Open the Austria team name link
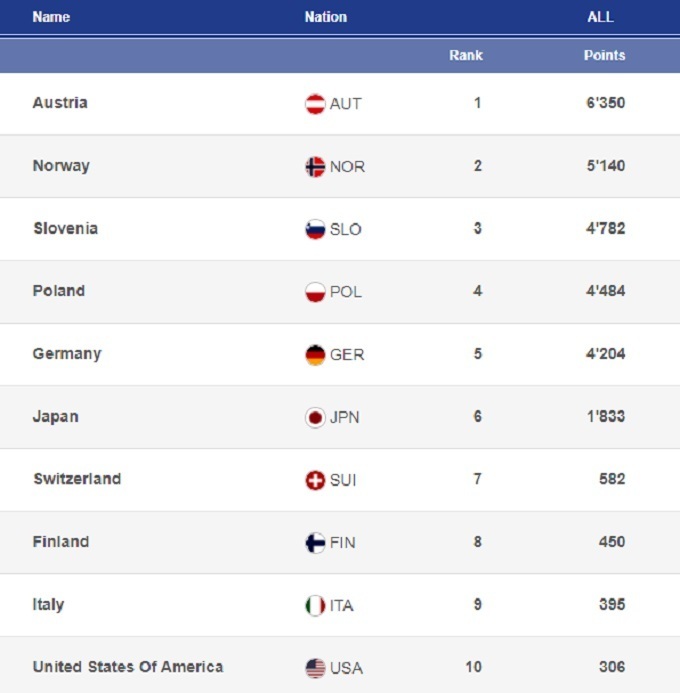The height and width of the screenshot is (693, 680). (x=60, y=103)
